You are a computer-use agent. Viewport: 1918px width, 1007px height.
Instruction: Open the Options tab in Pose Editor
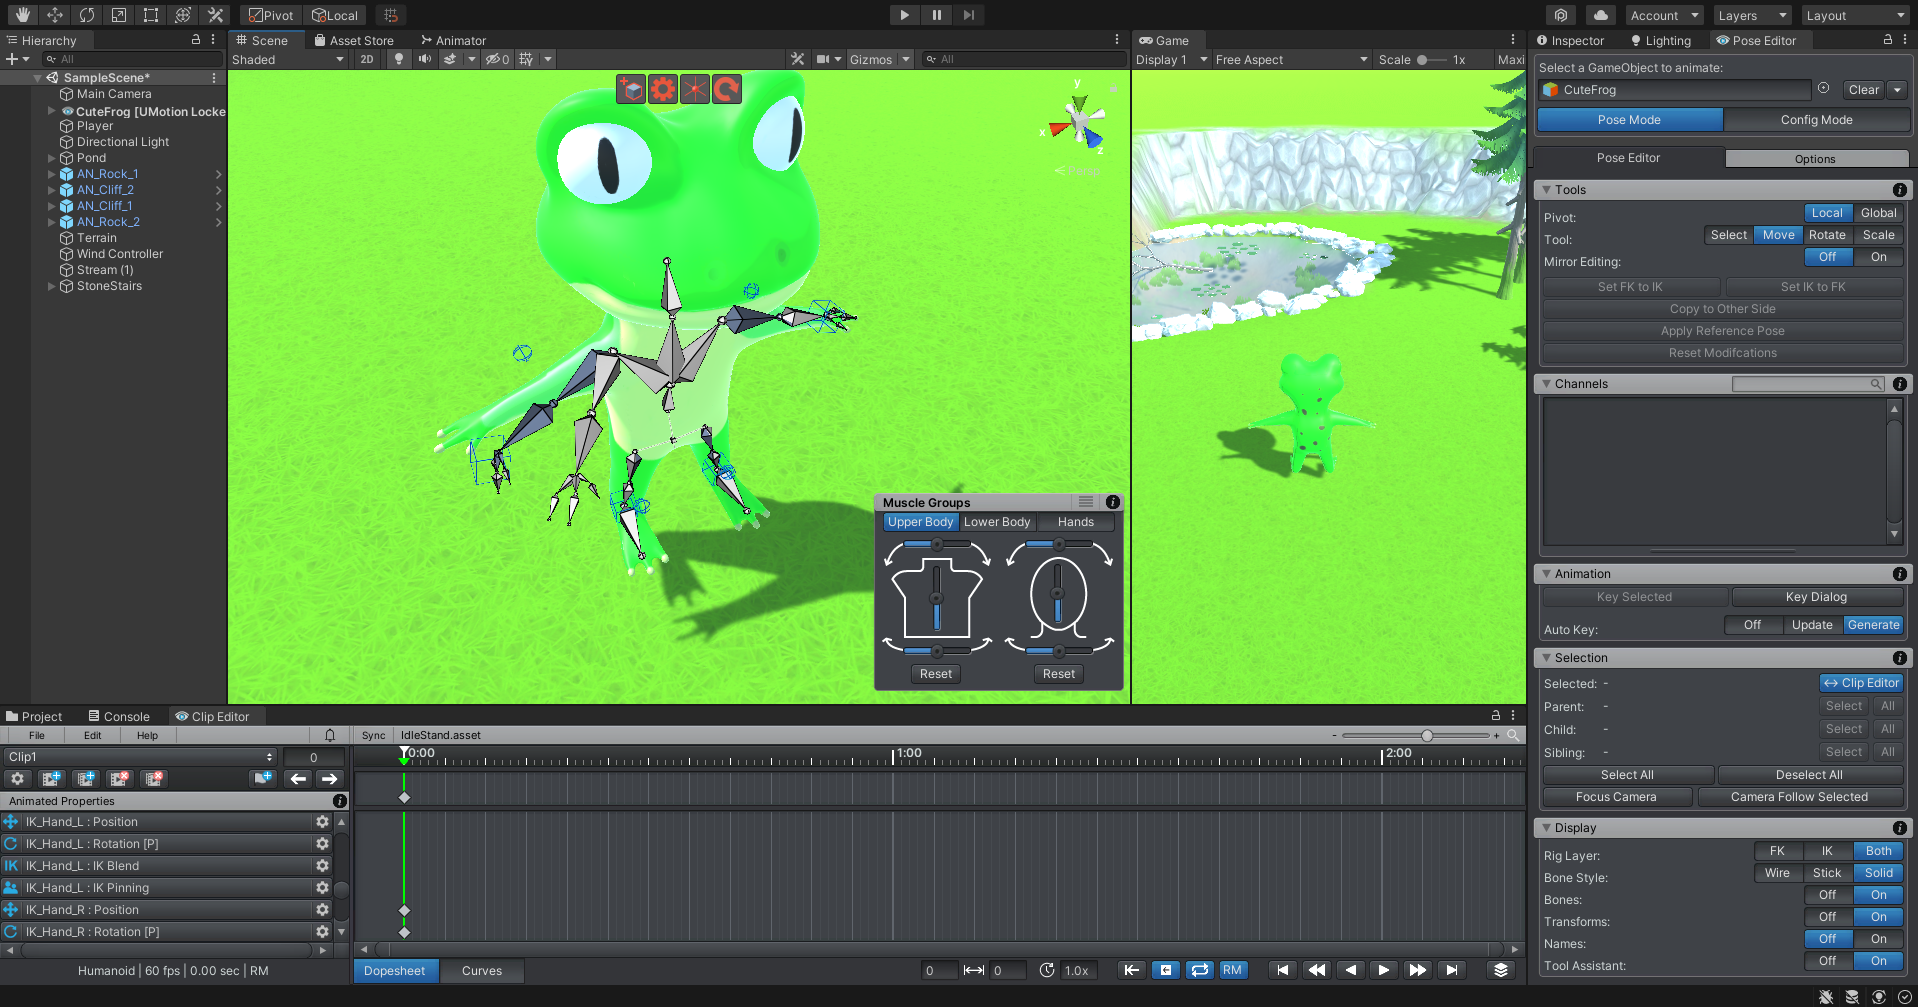pos(1815,159)
